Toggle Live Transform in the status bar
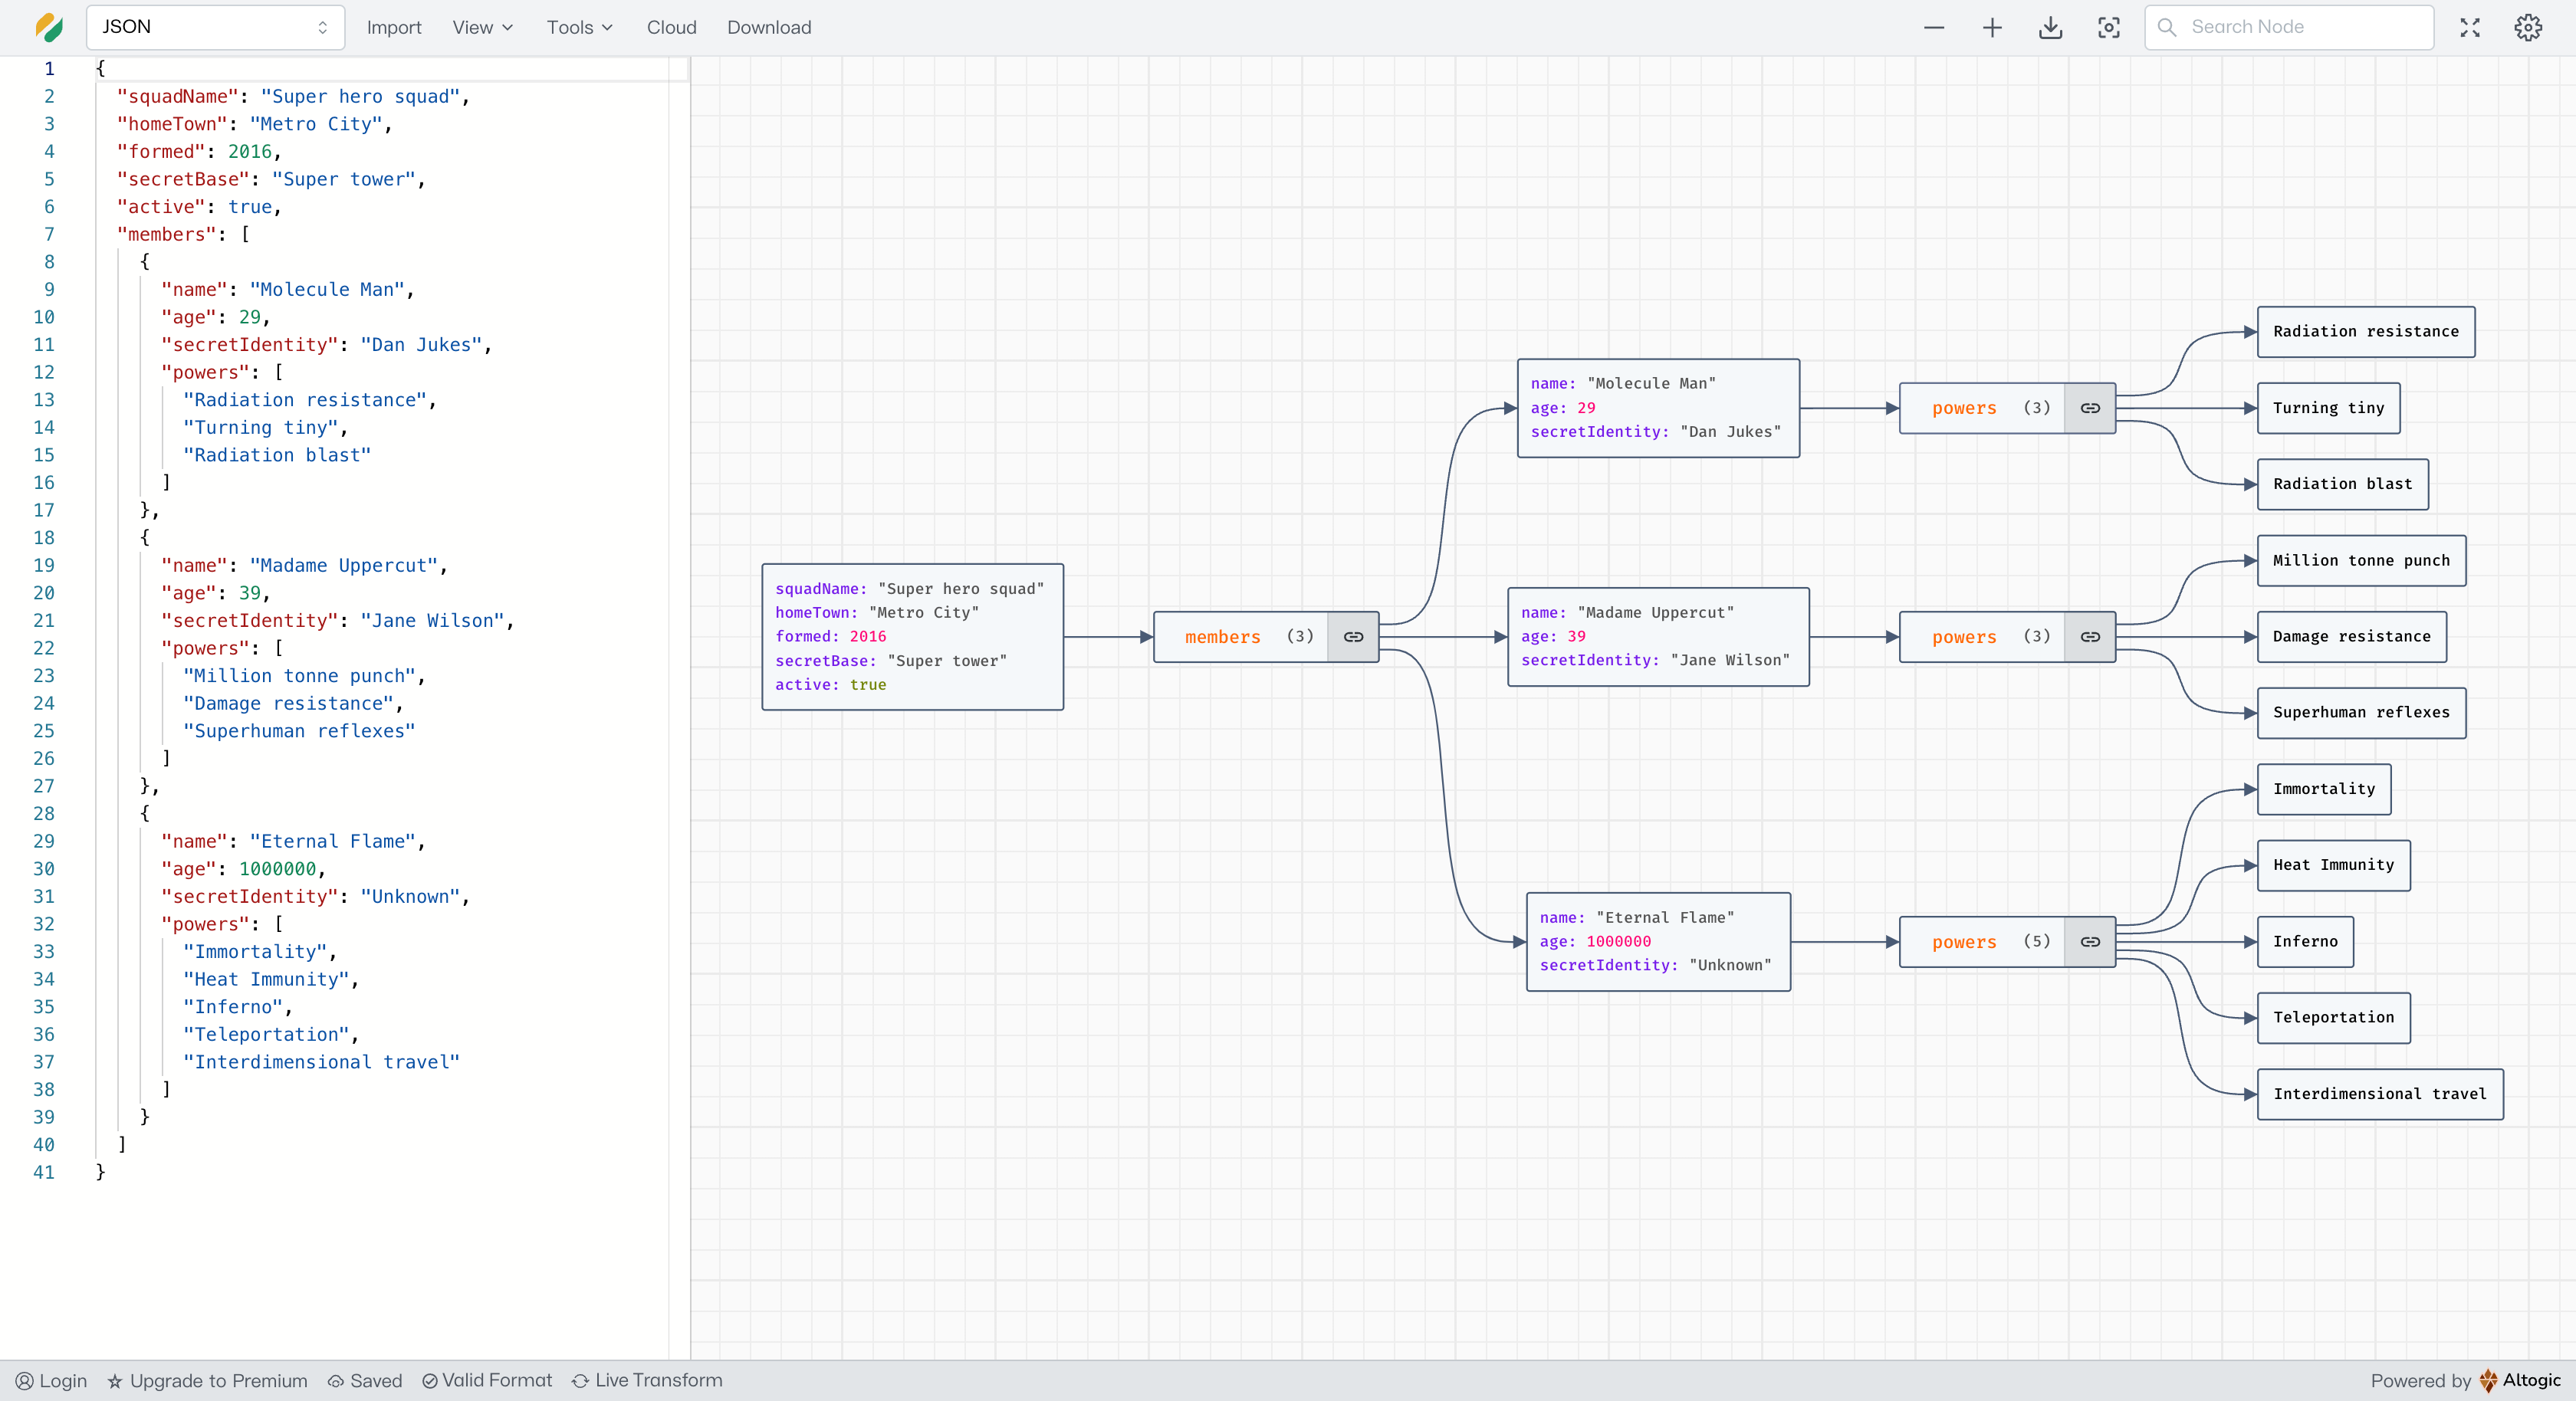Viewport: 2576px width, 1401px height. (647, 1381)
